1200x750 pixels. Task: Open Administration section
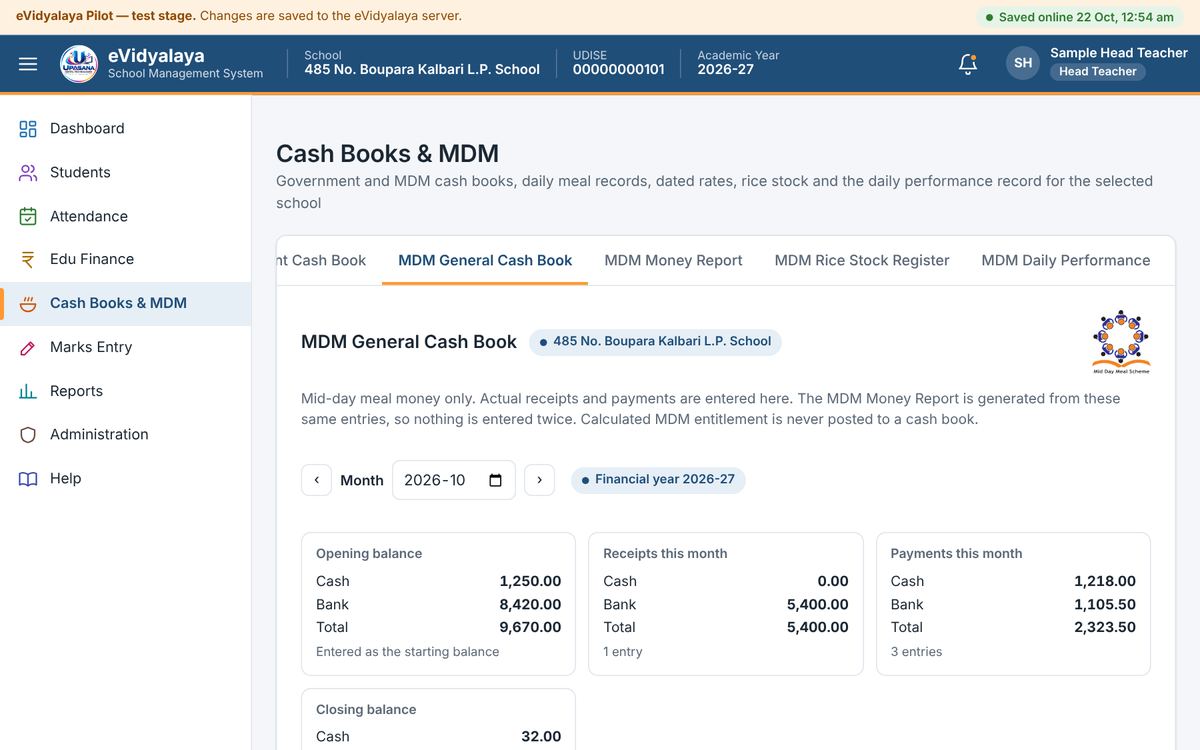tap(125, 434)
